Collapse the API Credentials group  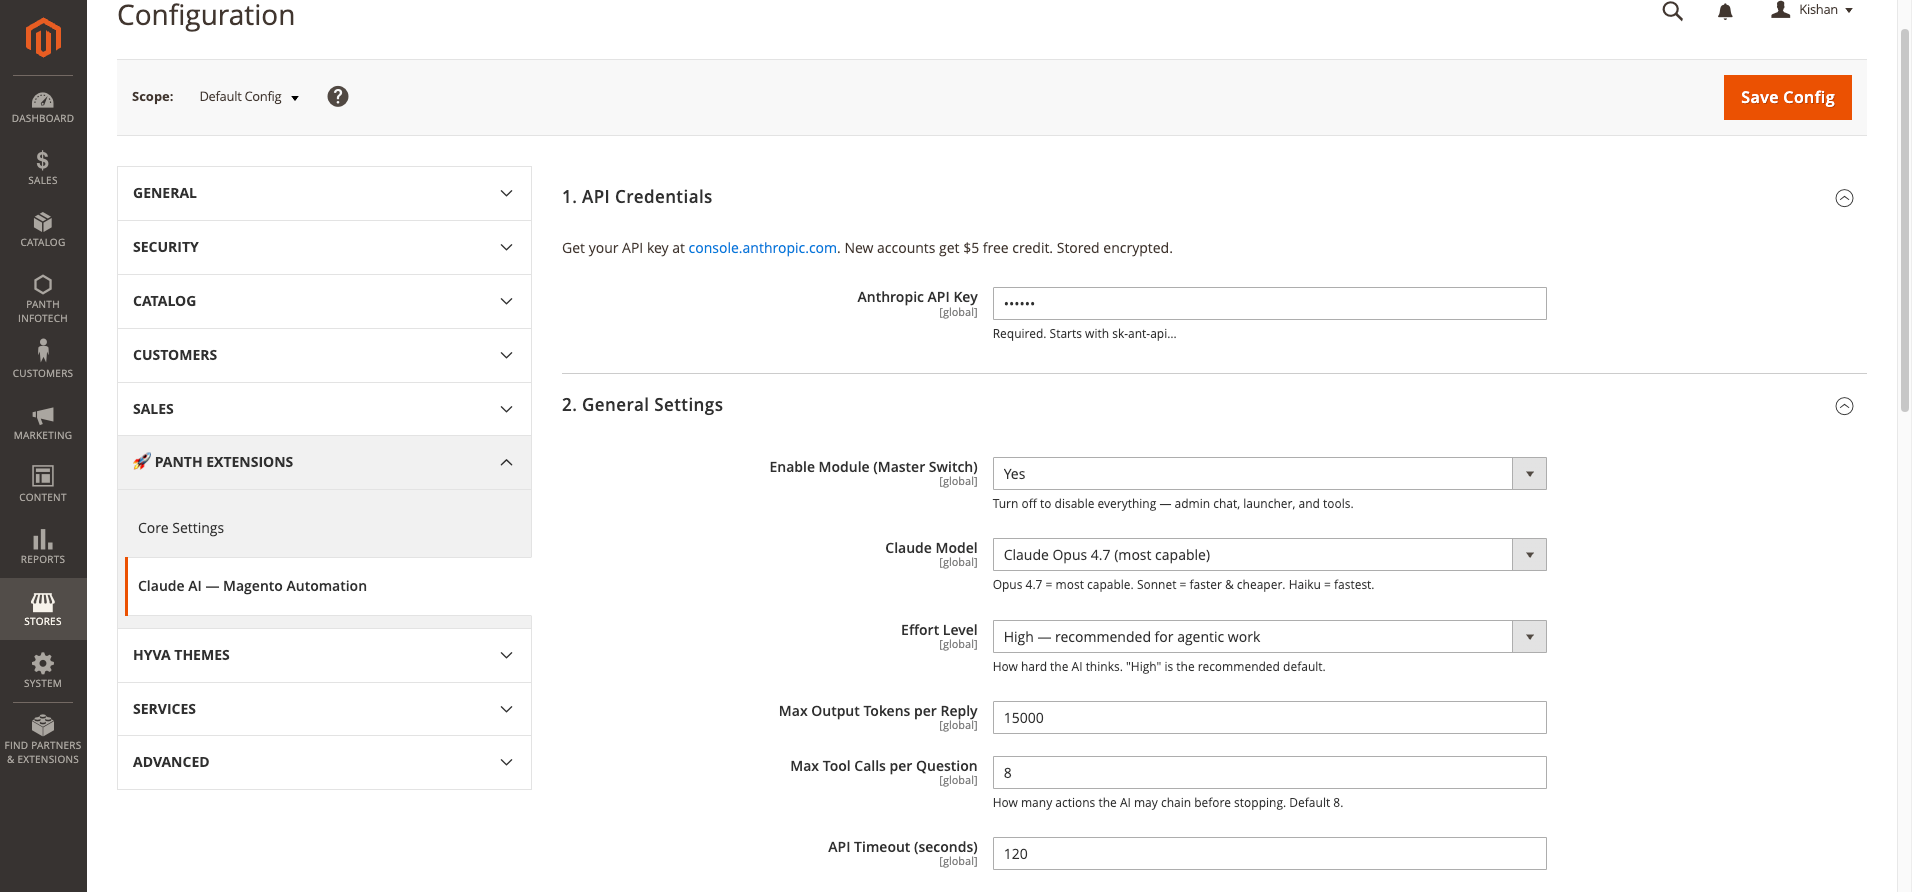pos(1844,198)
